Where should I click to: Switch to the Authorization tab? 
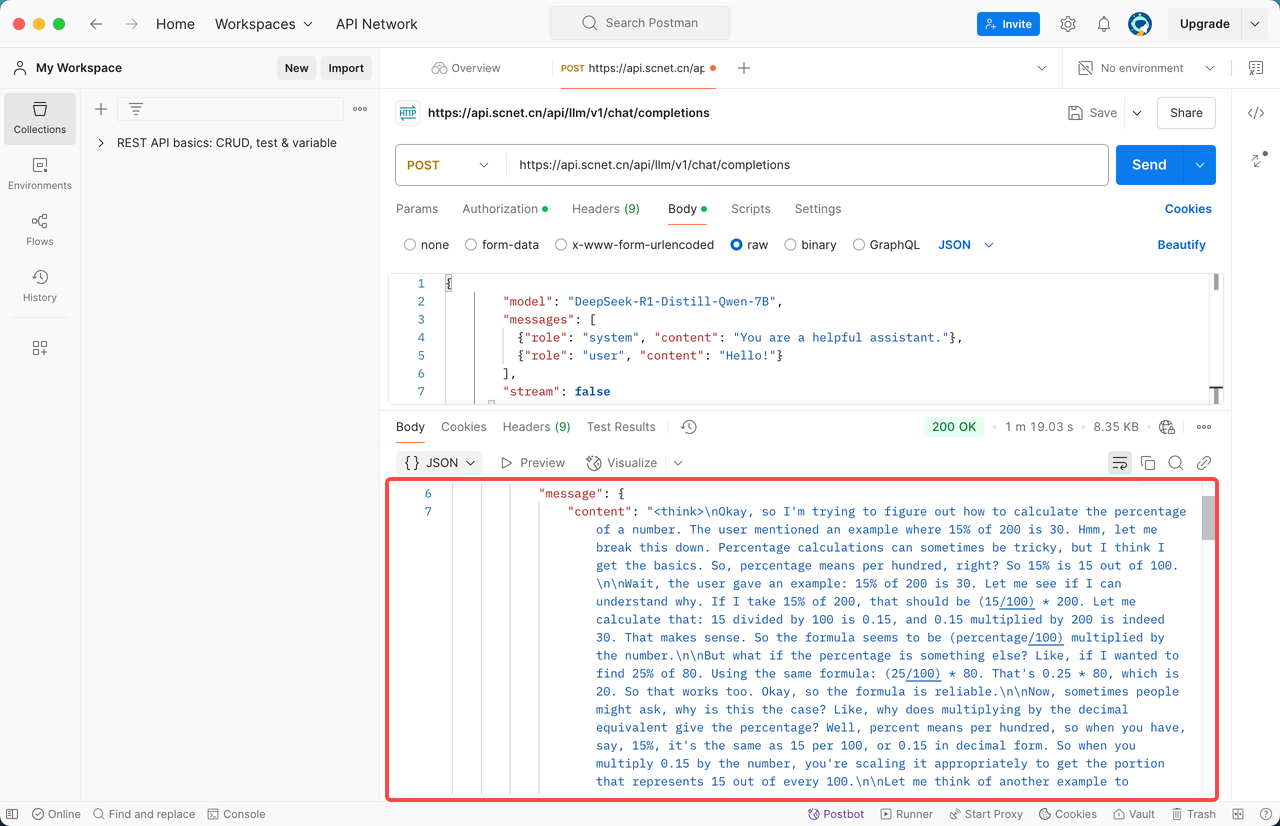tap(500, 209)
